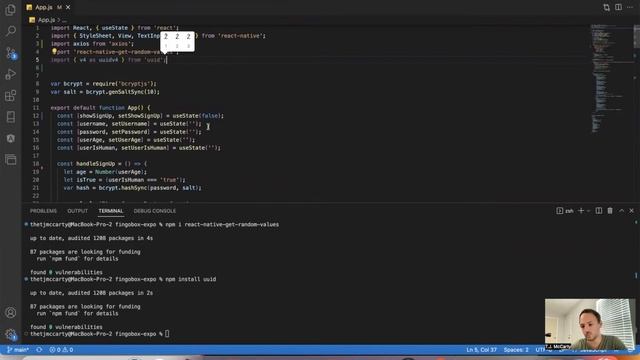
Task: Close the App.js editor tab
Action: coord(68,7)
